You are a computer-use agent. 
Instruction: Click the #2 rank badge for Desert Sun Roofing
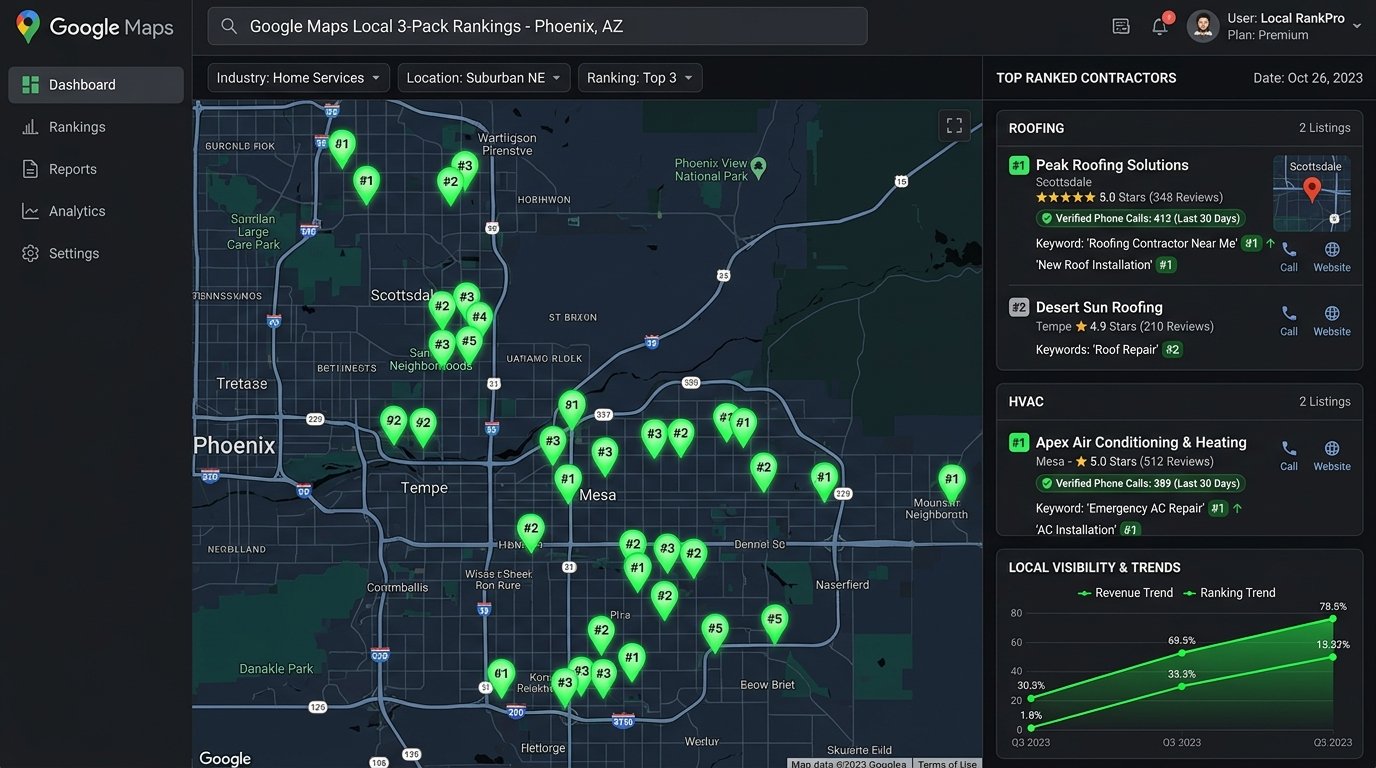click(1019, 307)
